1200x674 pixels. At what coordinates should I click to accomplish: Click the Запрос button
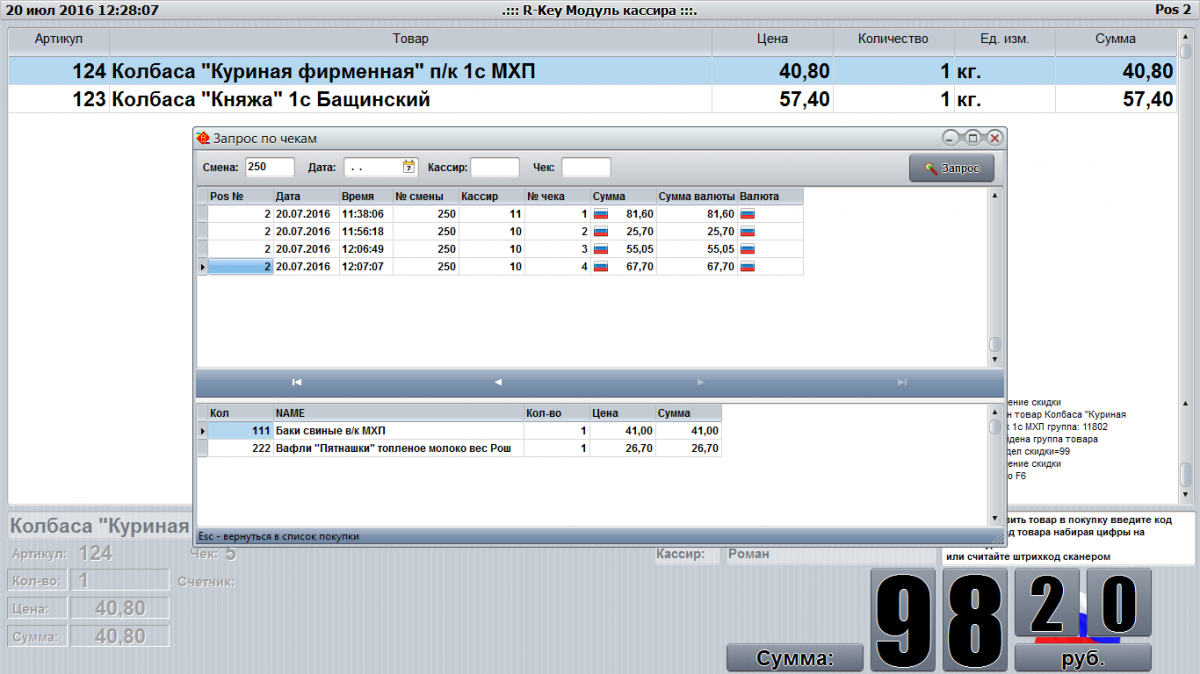coord(951,168)
